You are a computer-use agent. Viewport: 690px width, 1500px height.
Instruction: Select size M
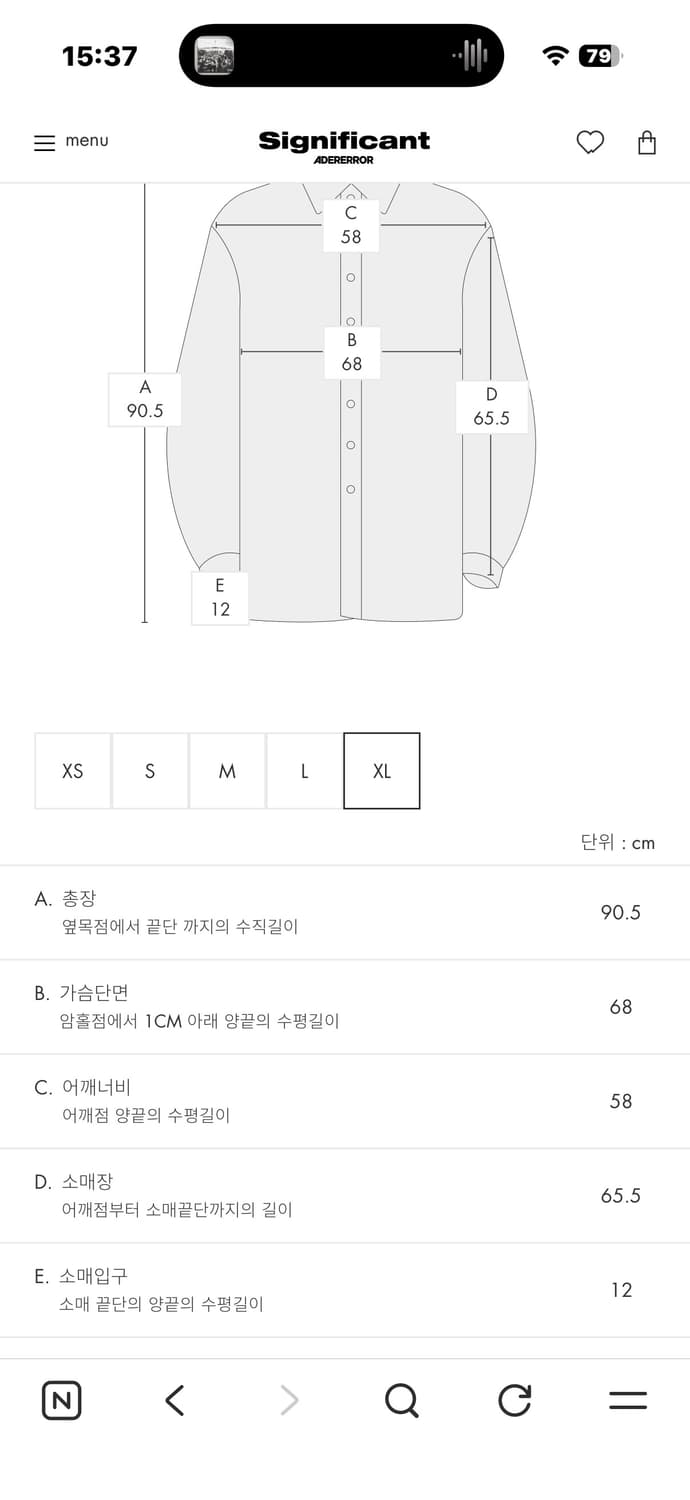[227, 770]
